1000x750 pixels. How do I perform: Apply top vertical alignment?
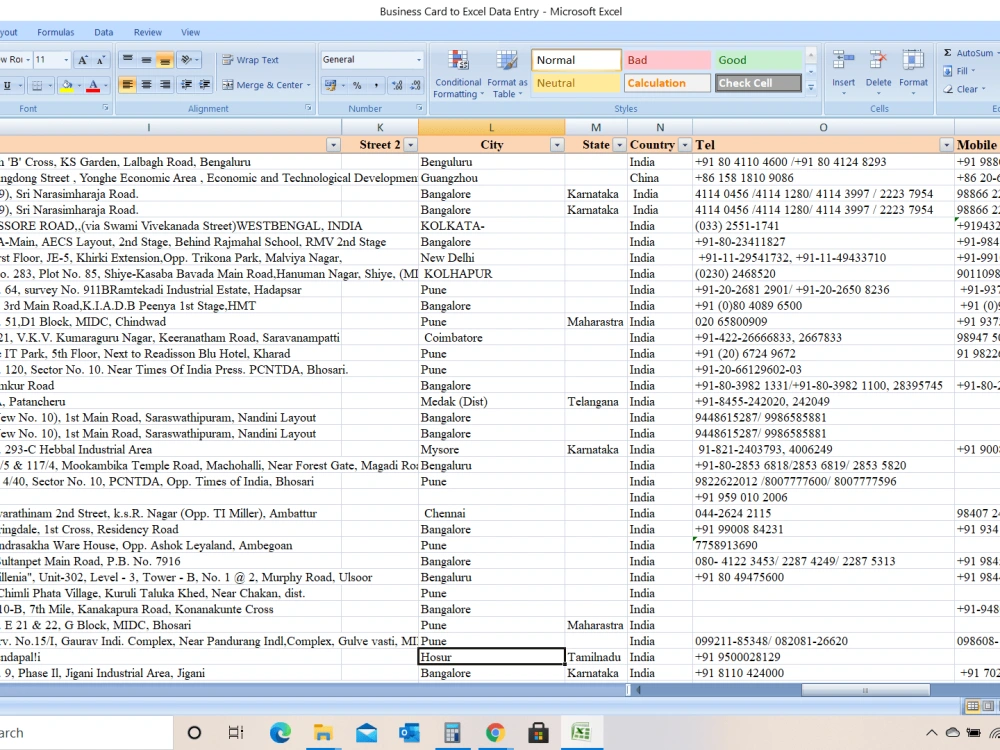(128, 60)
